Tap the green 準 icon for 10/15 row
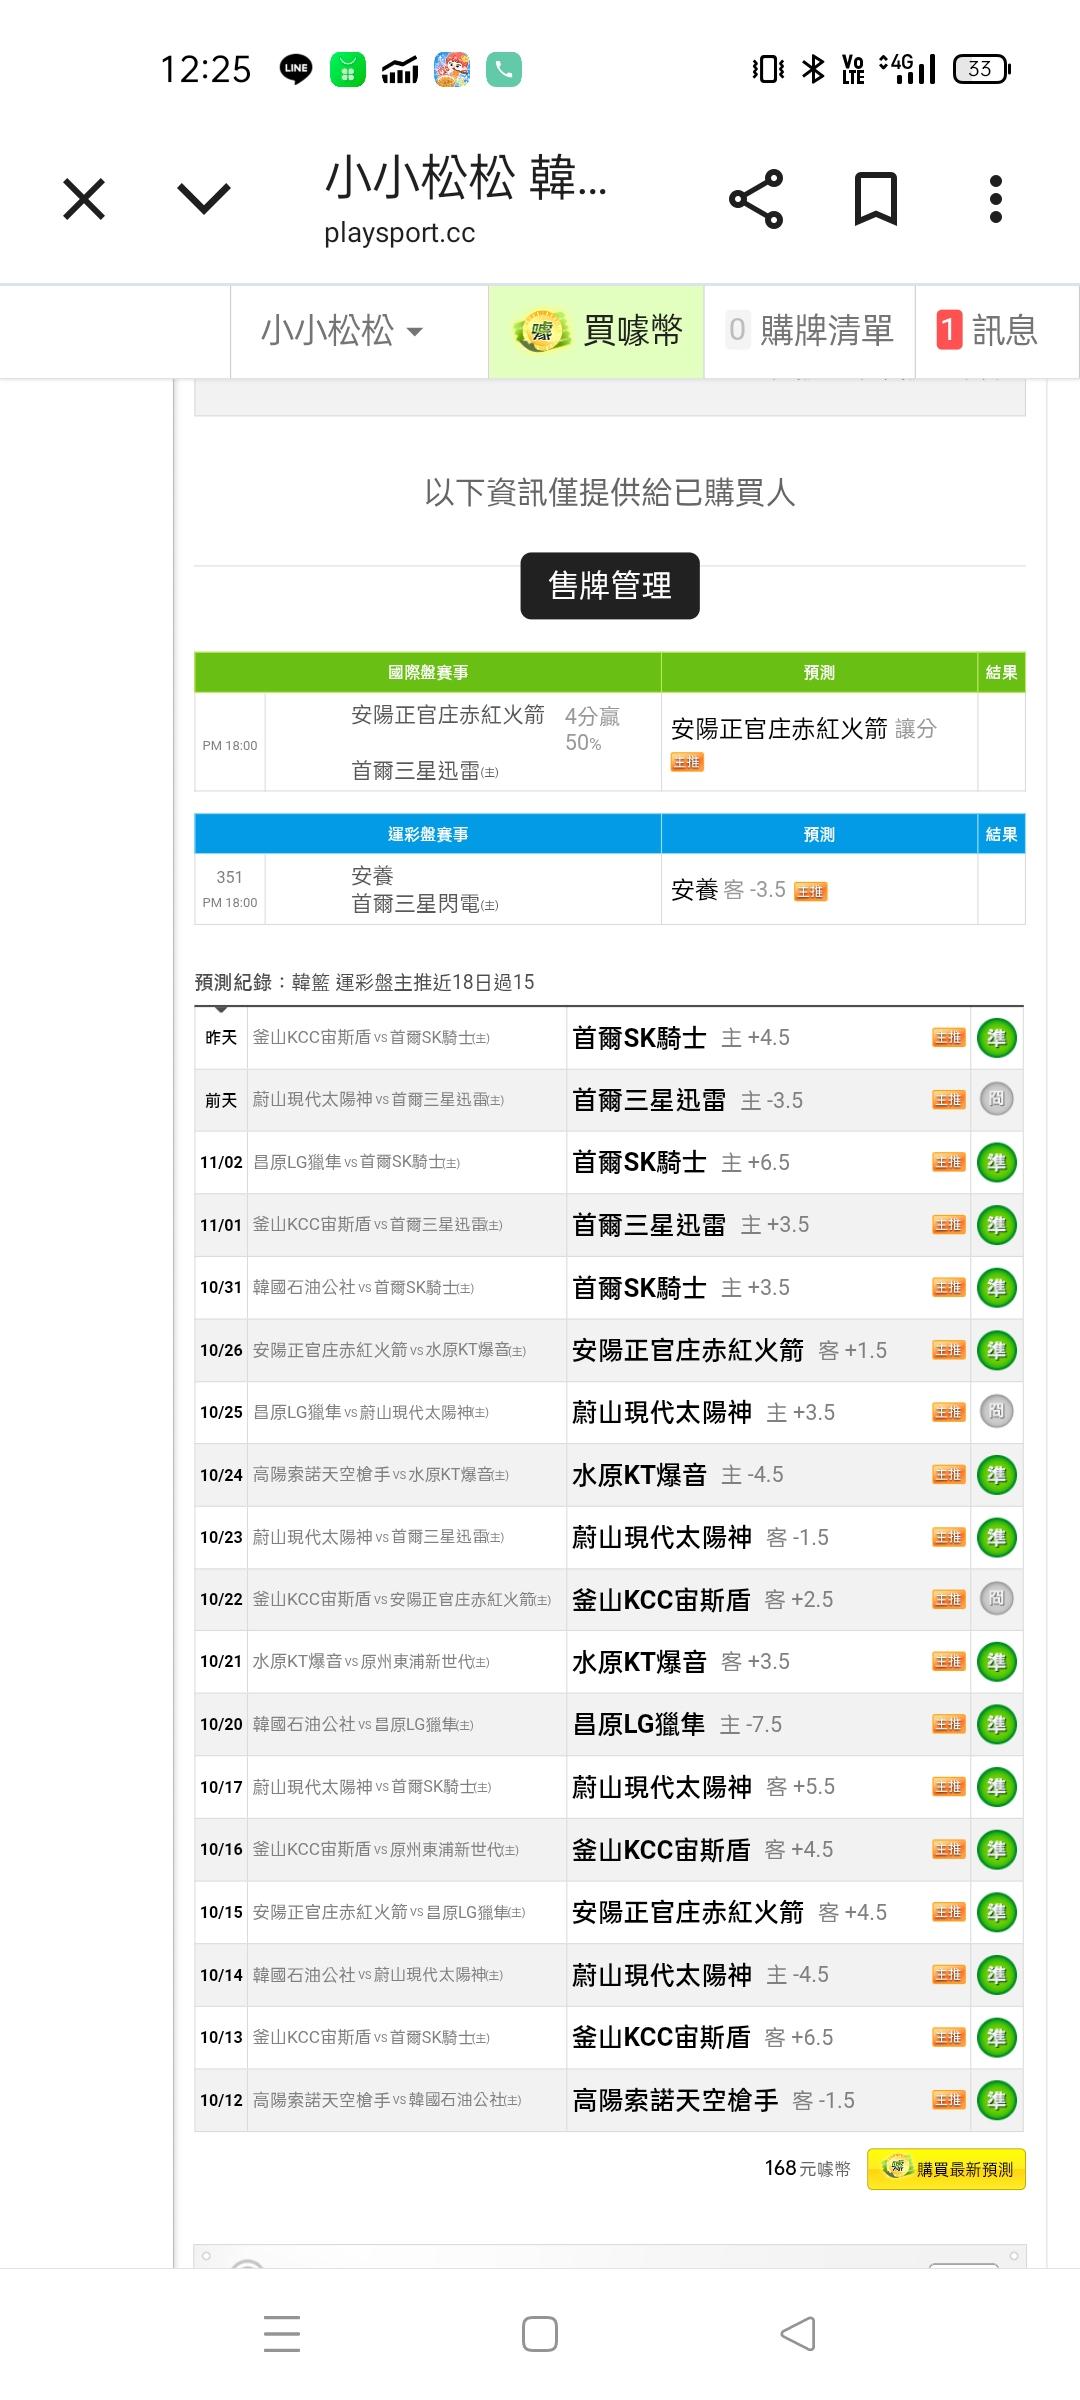This screenshot has height=2400, width=1080. pos(996,1912)
